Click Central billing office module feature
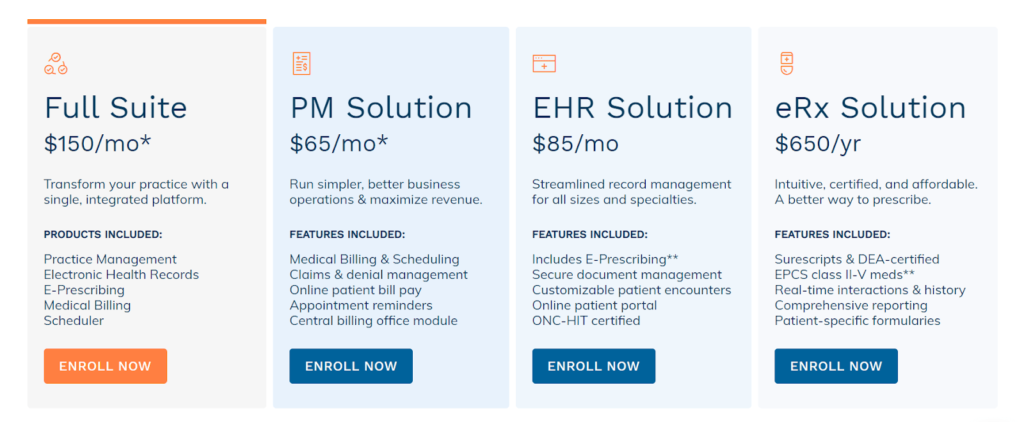Screen dimensions: 1024x422 [x=374, y=321]
